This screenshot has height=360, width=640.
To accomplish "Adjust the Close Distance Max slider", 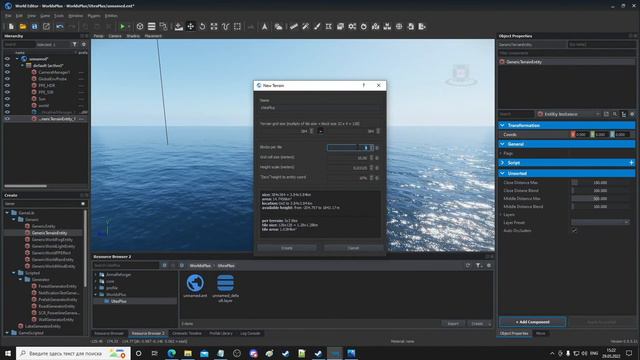I will (600, 182).
